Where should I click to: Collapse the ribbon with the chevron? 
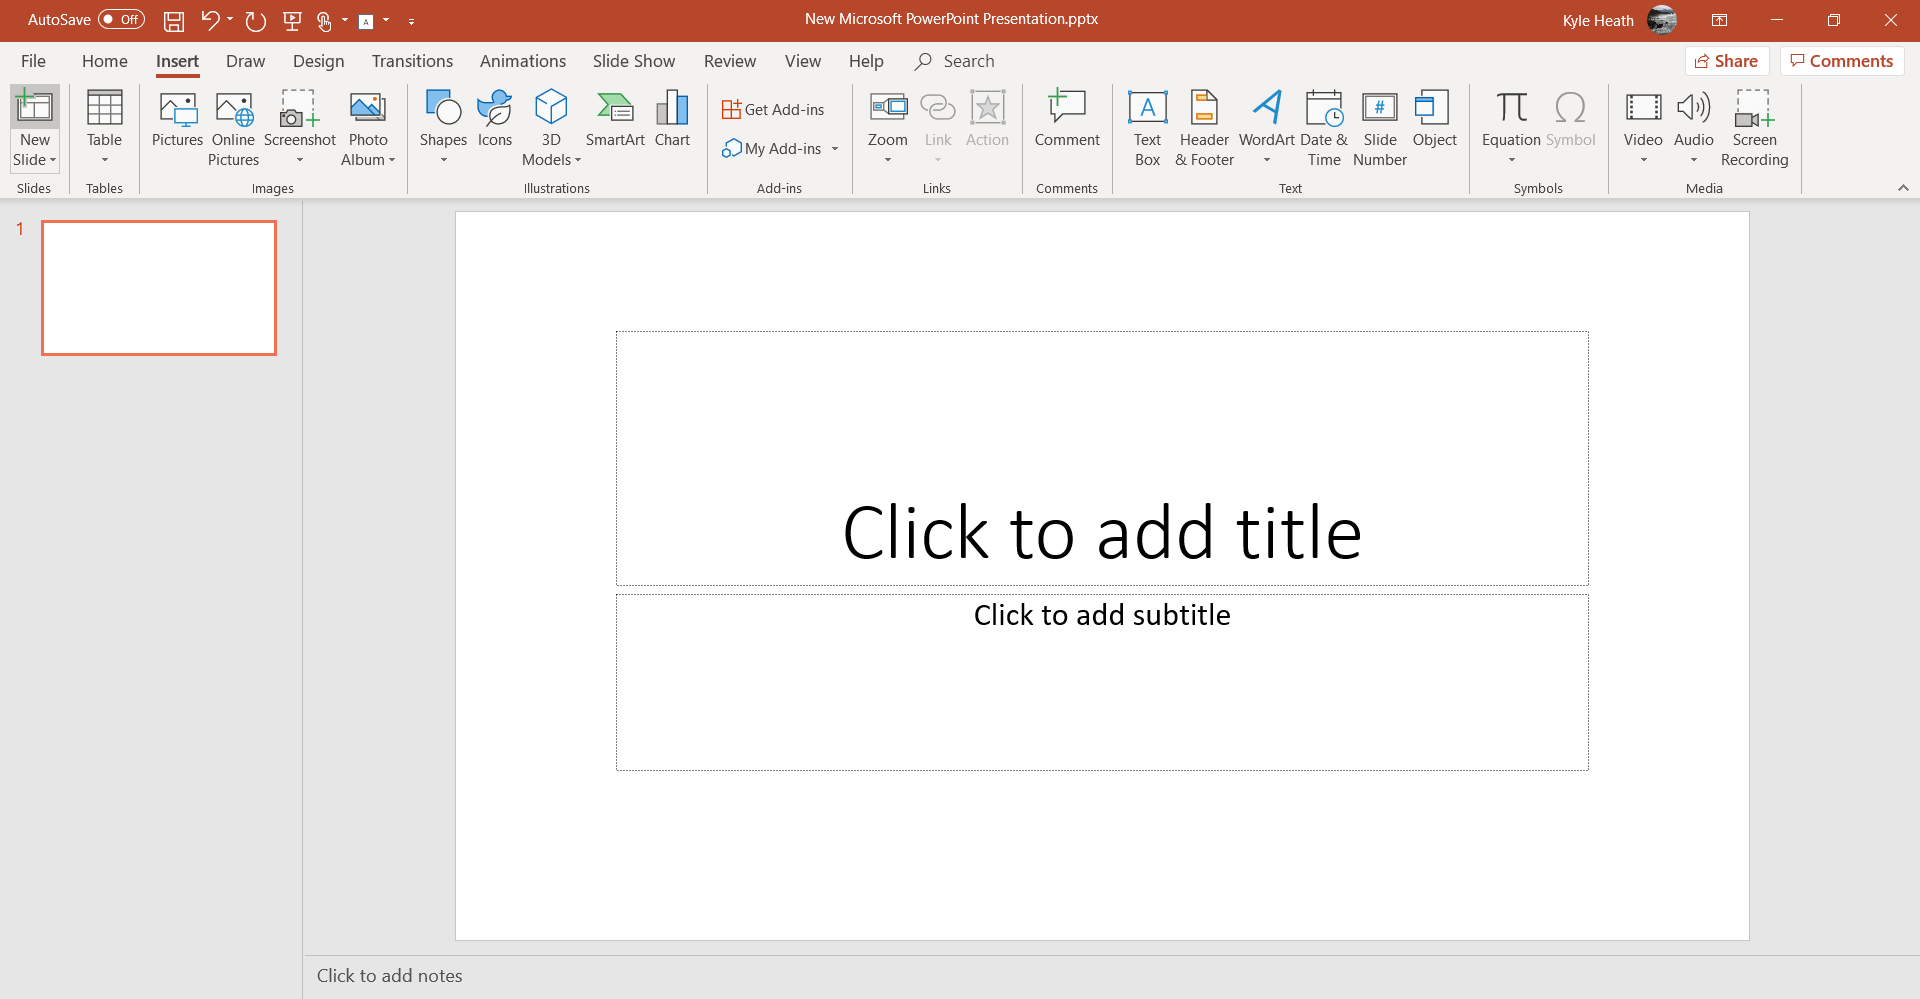click(1903, 187)
